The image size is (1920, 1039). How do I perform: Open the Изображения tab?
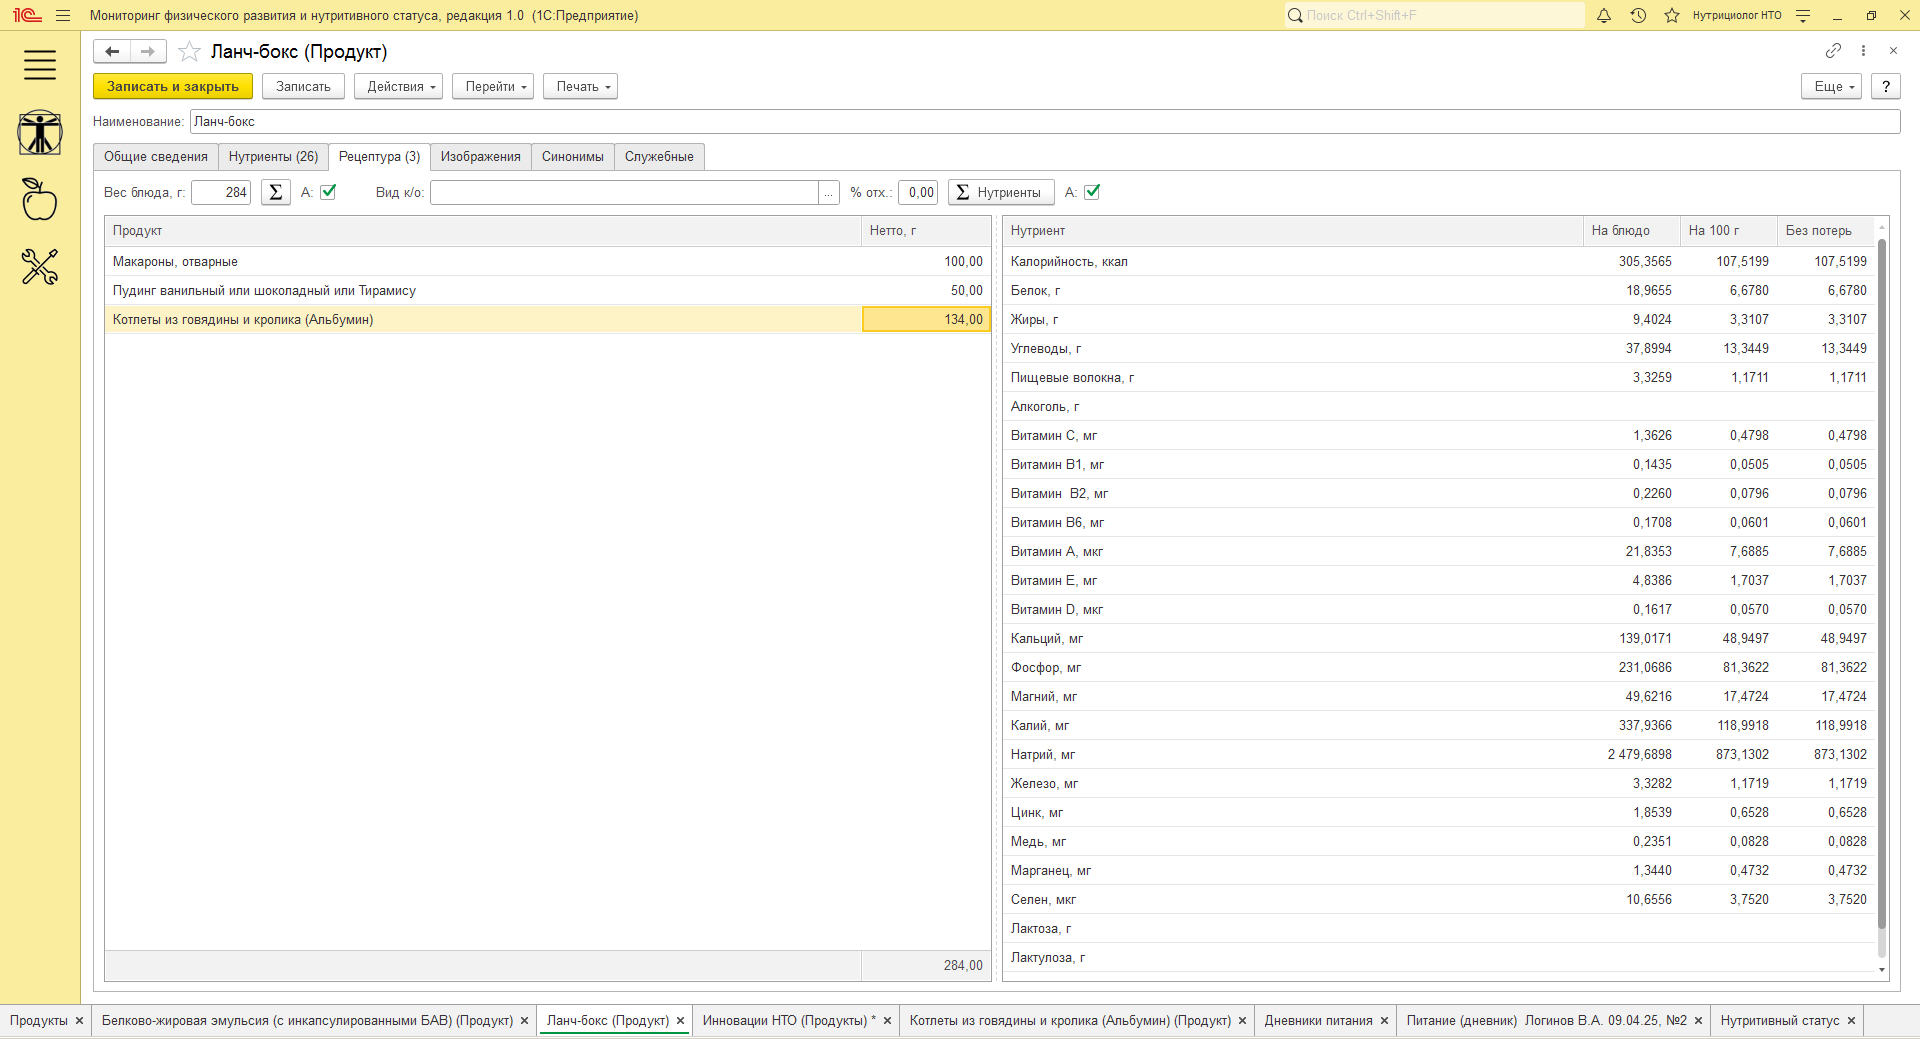480,157
